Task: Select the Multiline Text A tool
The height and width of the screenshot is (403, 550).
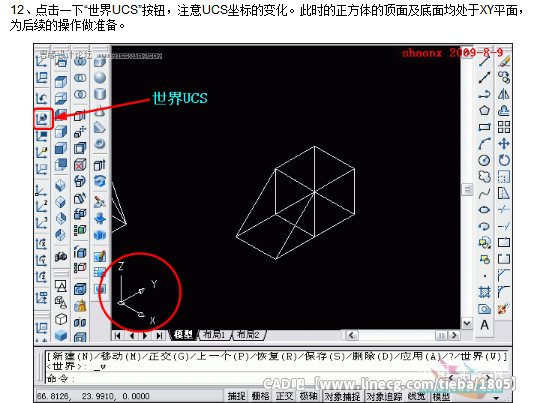Action: pos(484,325)
